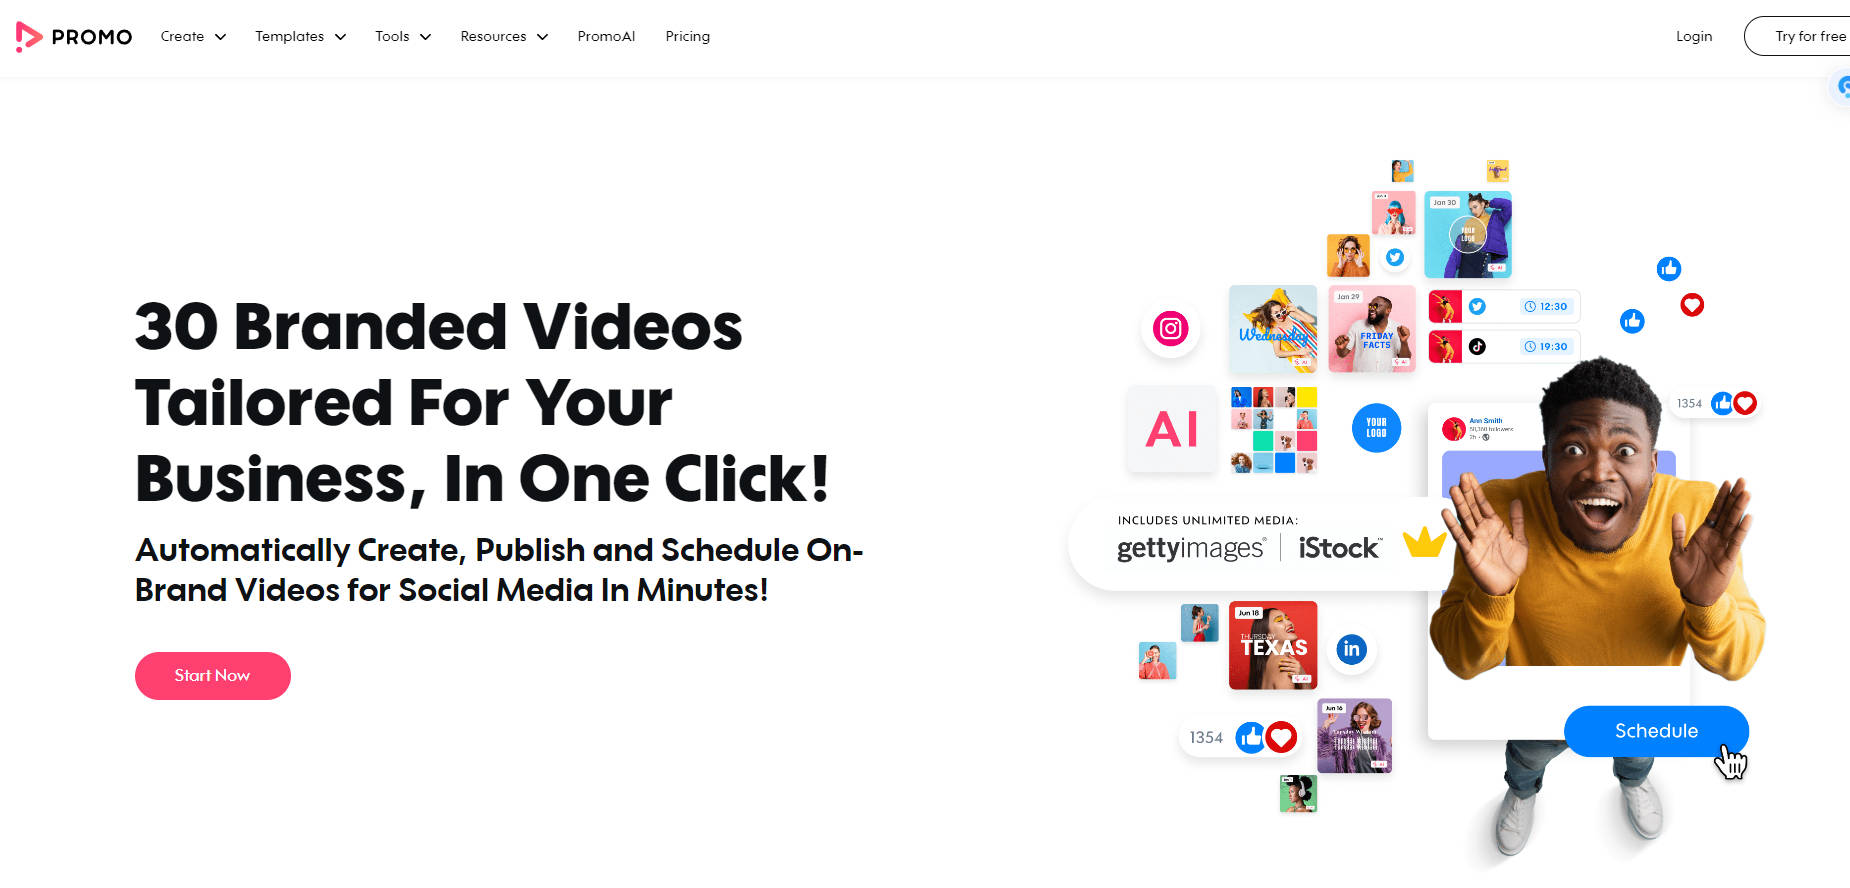
Task: Expand the Tools menu chevron
Action: coord(425,37)
